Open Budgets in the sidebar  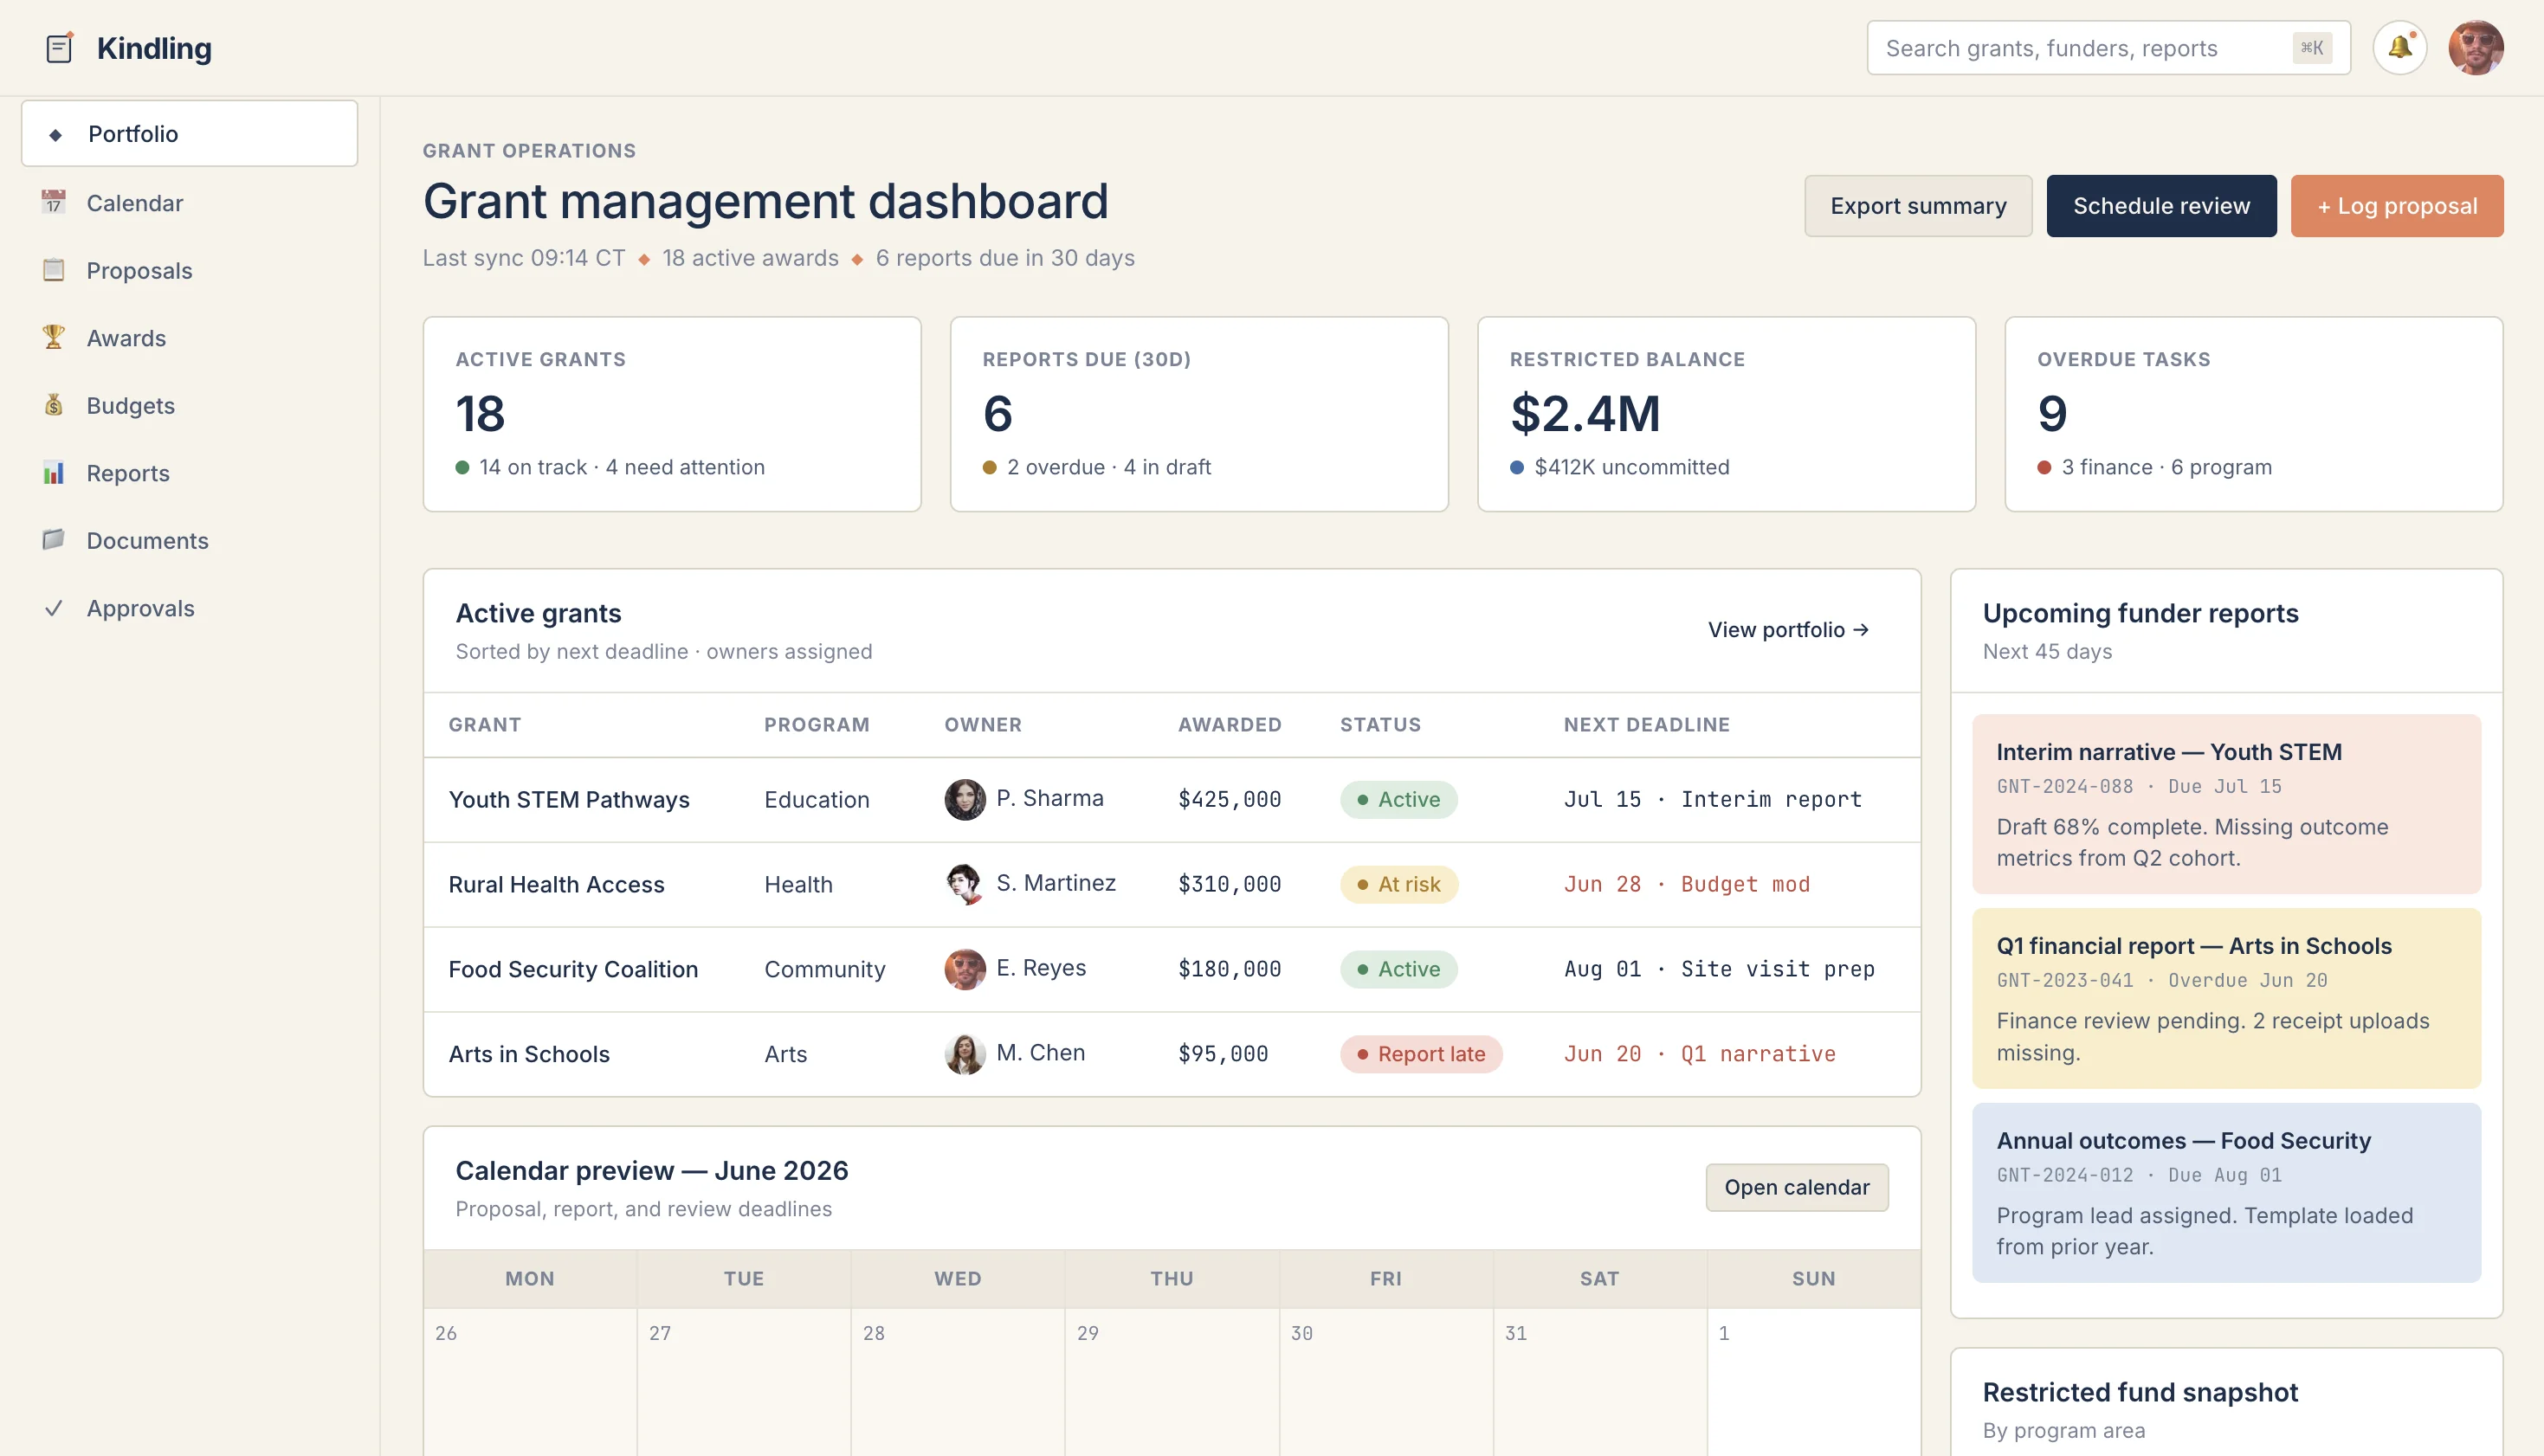click(x=189, y=405)
